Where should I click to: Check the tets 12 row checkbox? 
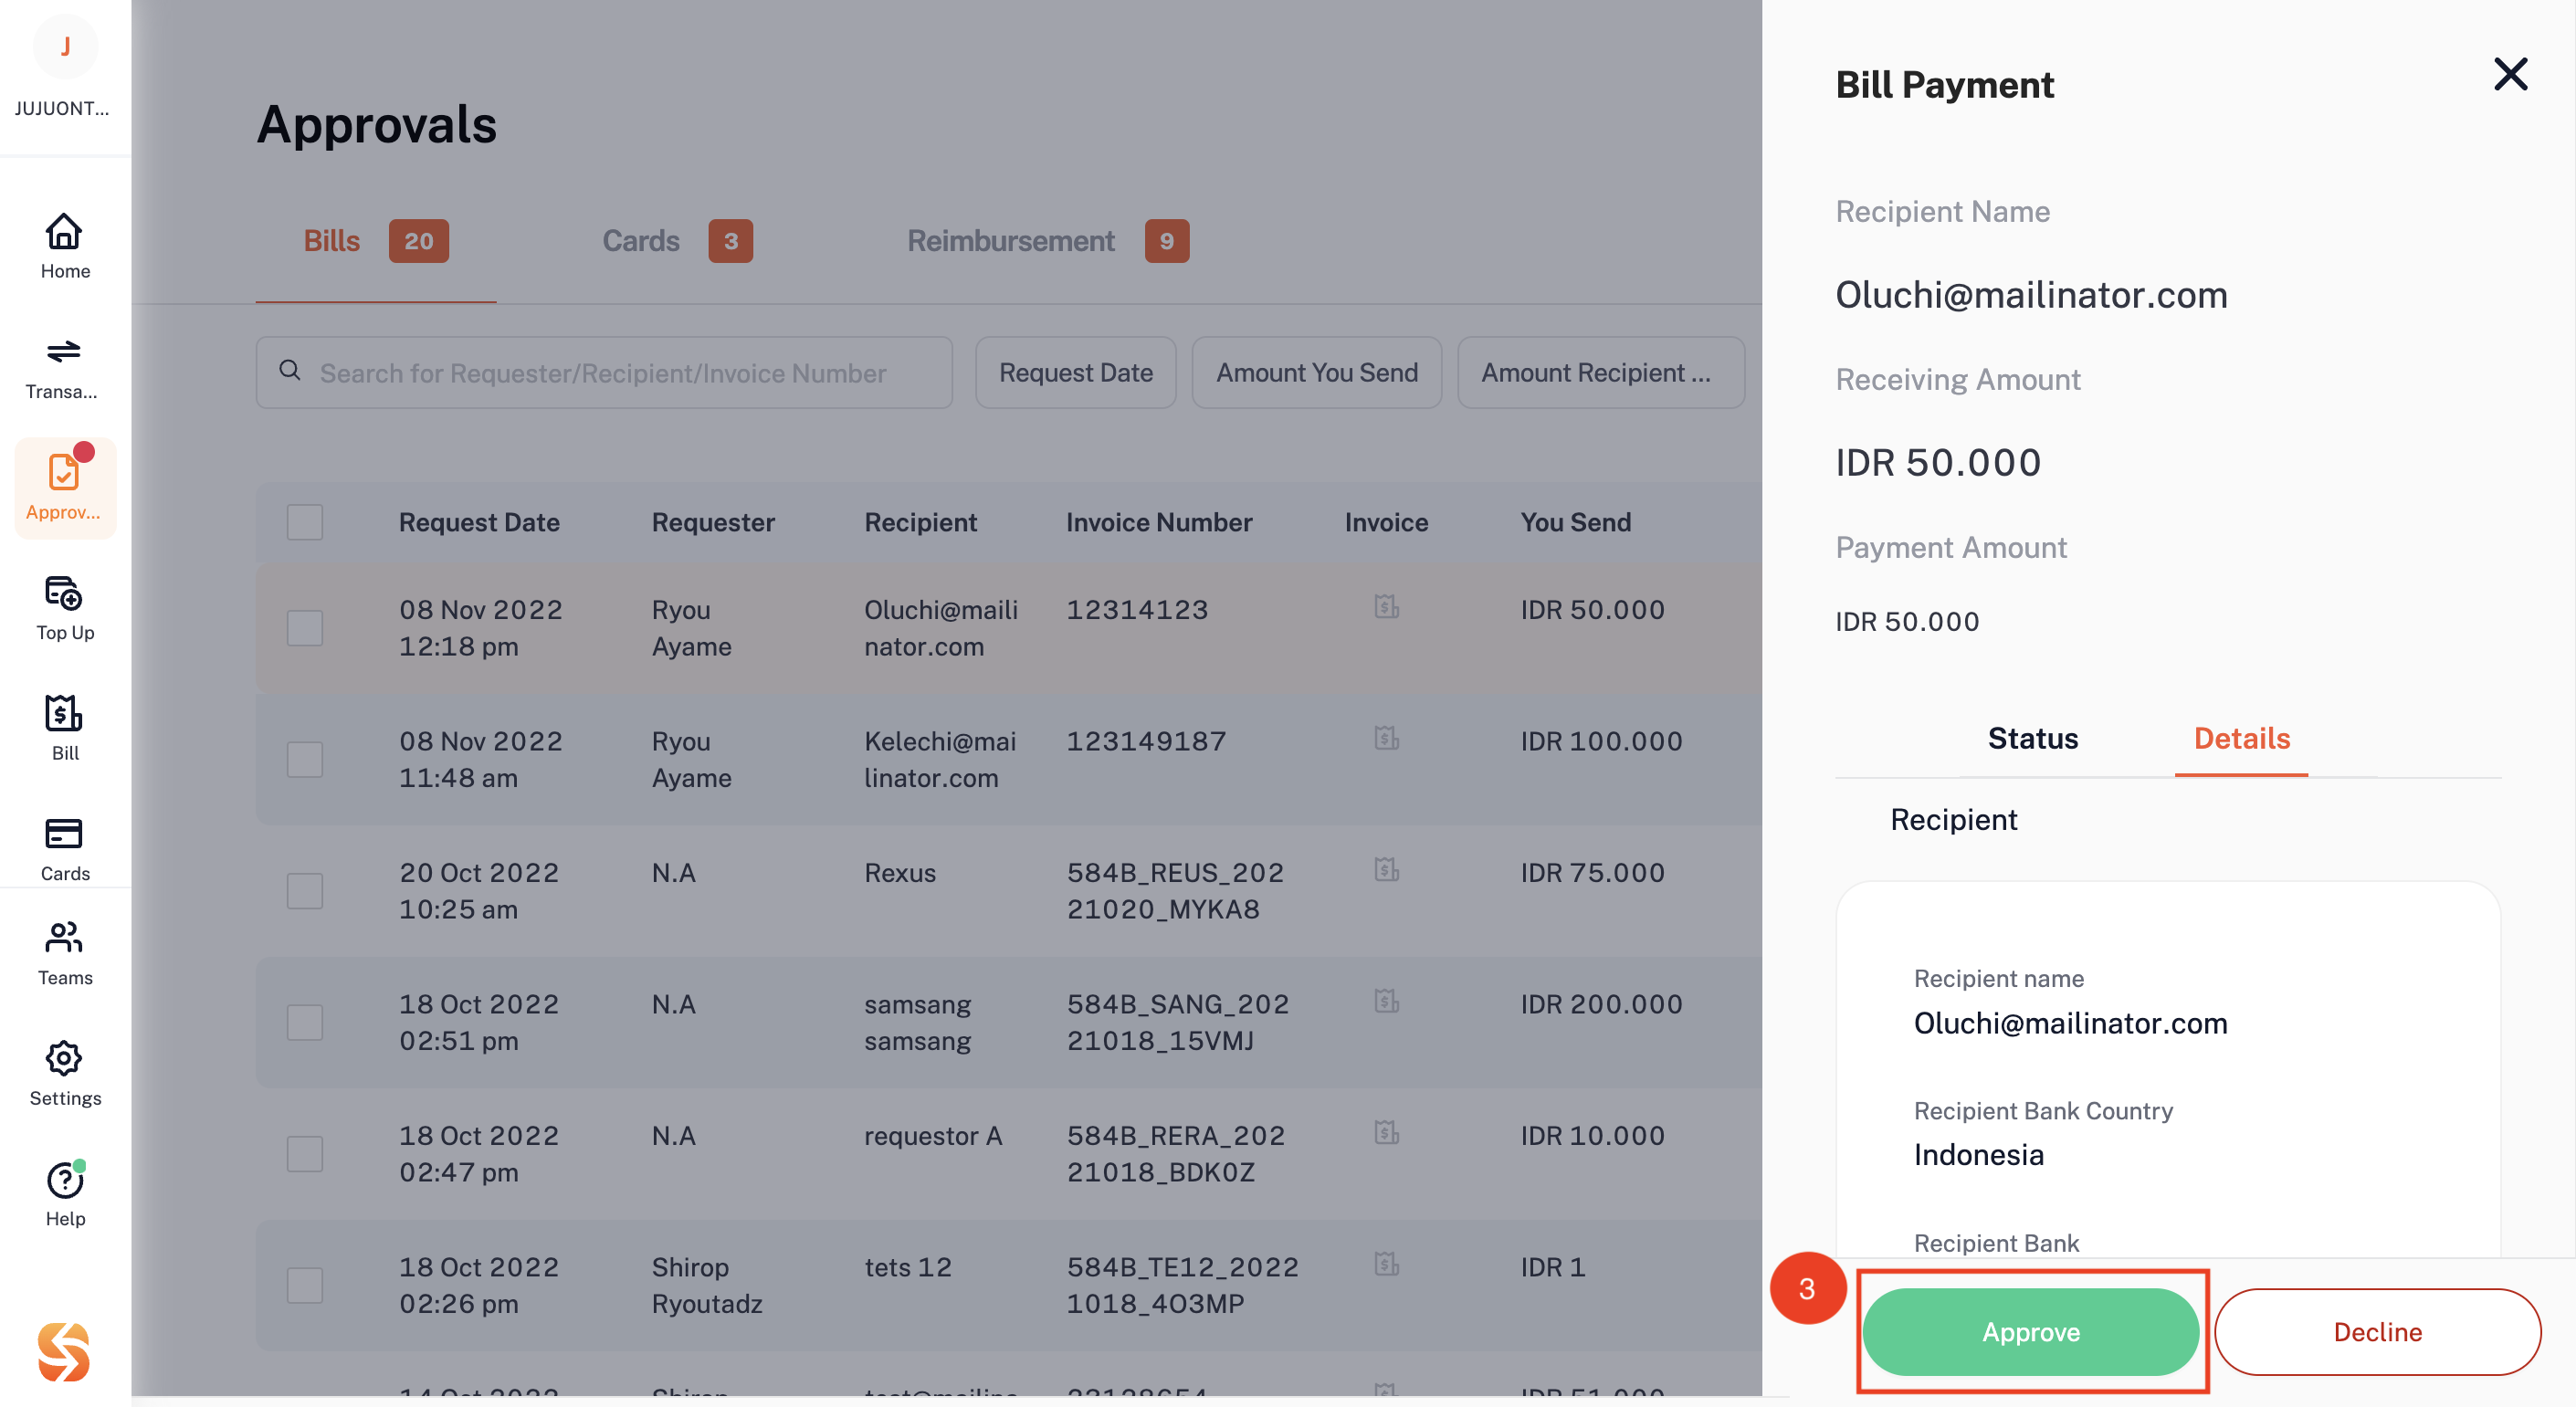click(x=305, y=1286)
